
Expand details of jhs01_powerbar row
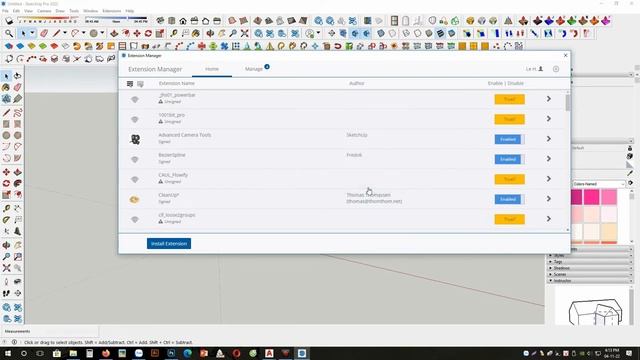click(549, 99)
